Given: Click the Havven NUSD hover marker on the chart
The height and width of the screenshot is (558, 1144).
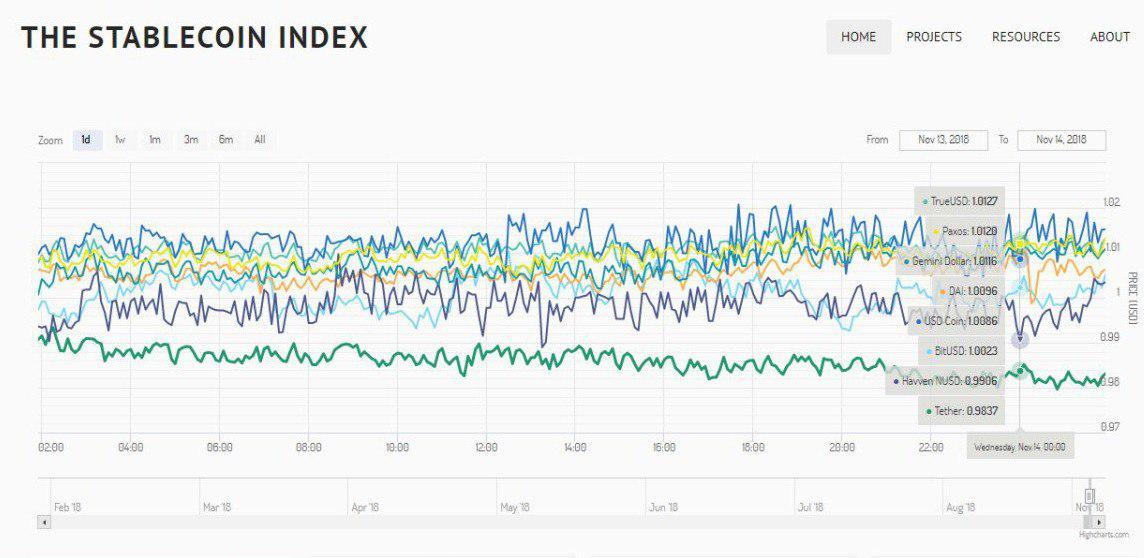Looking at the screenshot, I should [x=1020, y=339].
